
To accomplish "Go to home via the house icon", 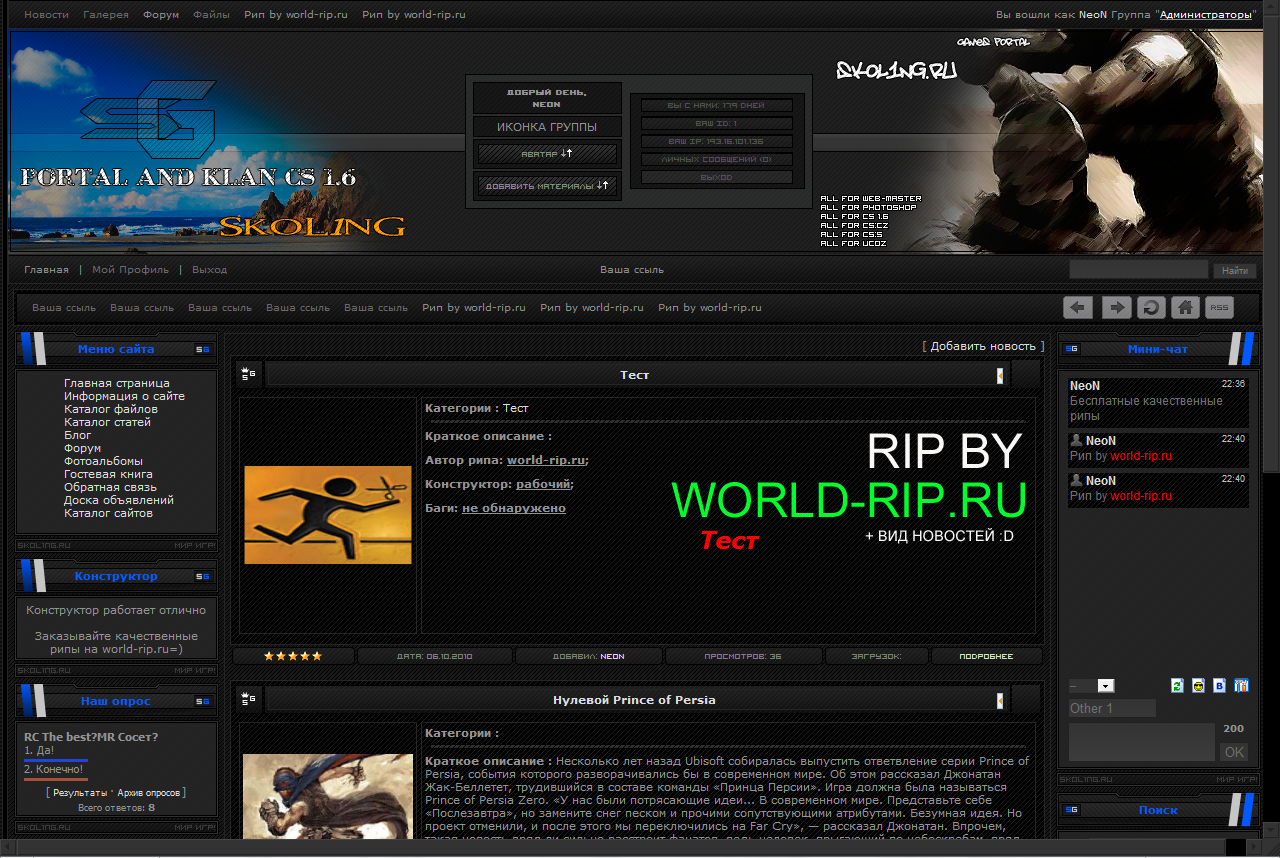I will click(1185, 307).
